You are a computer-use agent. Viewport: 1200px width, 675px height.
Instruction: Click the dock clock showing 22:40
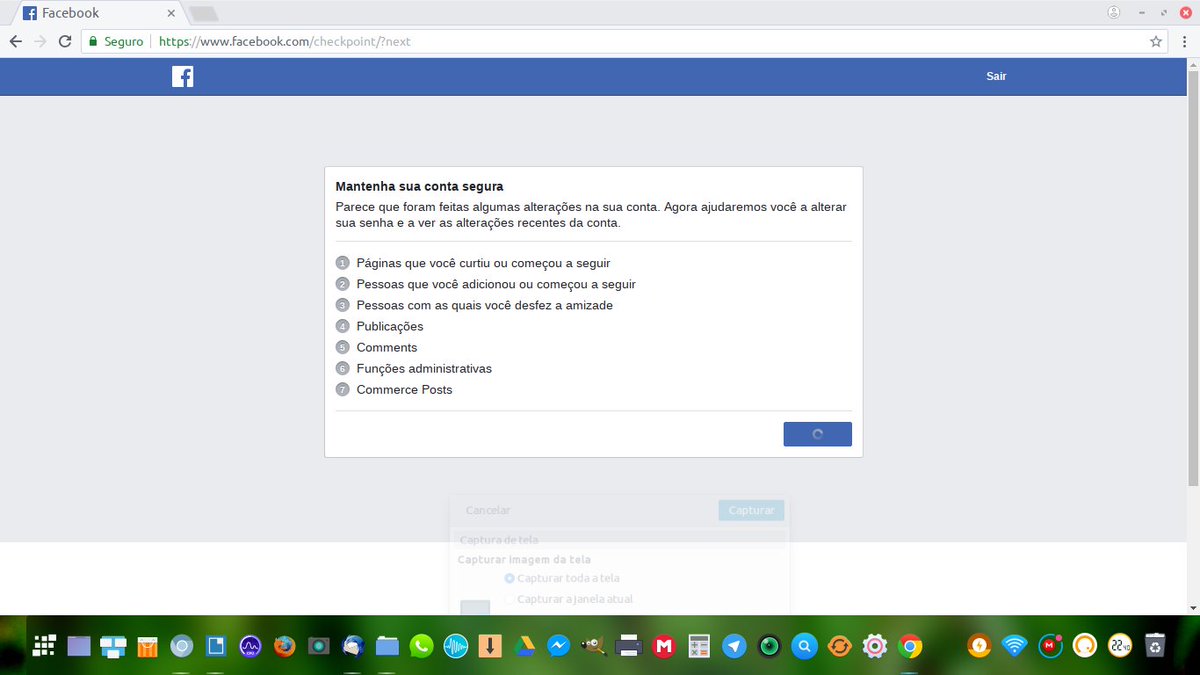click(1120, 646)
